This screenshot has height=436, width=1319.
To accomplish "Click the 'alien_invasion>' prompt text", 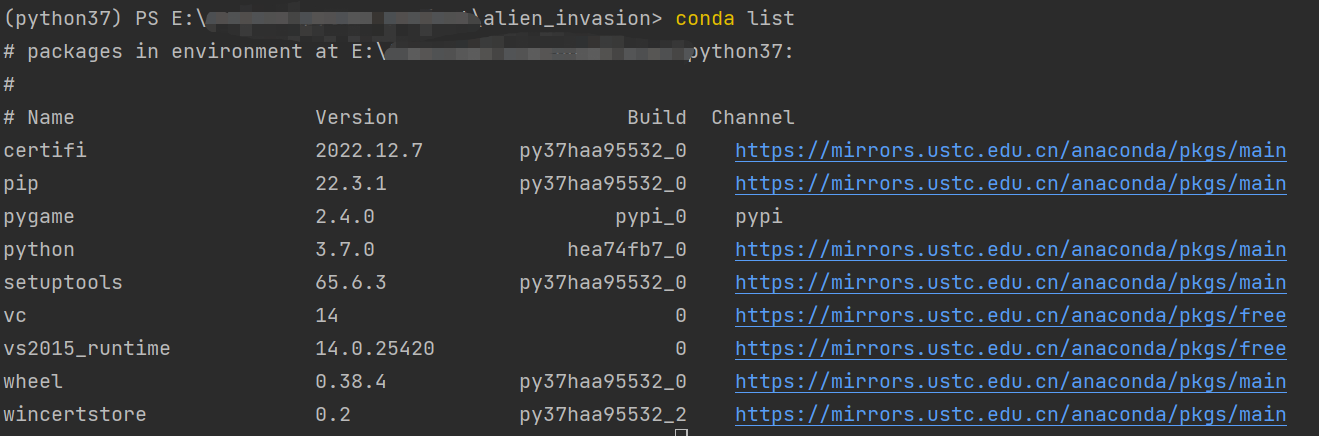I will pyautogui.click(x=573, y=19).
